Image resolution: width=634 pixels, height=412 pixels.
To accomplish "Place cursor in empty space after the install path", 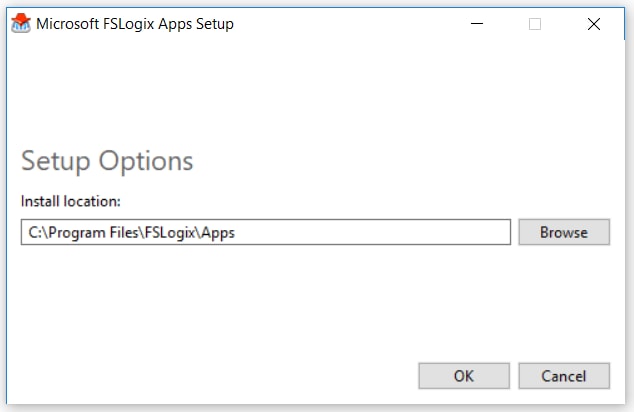I will tap(380, 232).
